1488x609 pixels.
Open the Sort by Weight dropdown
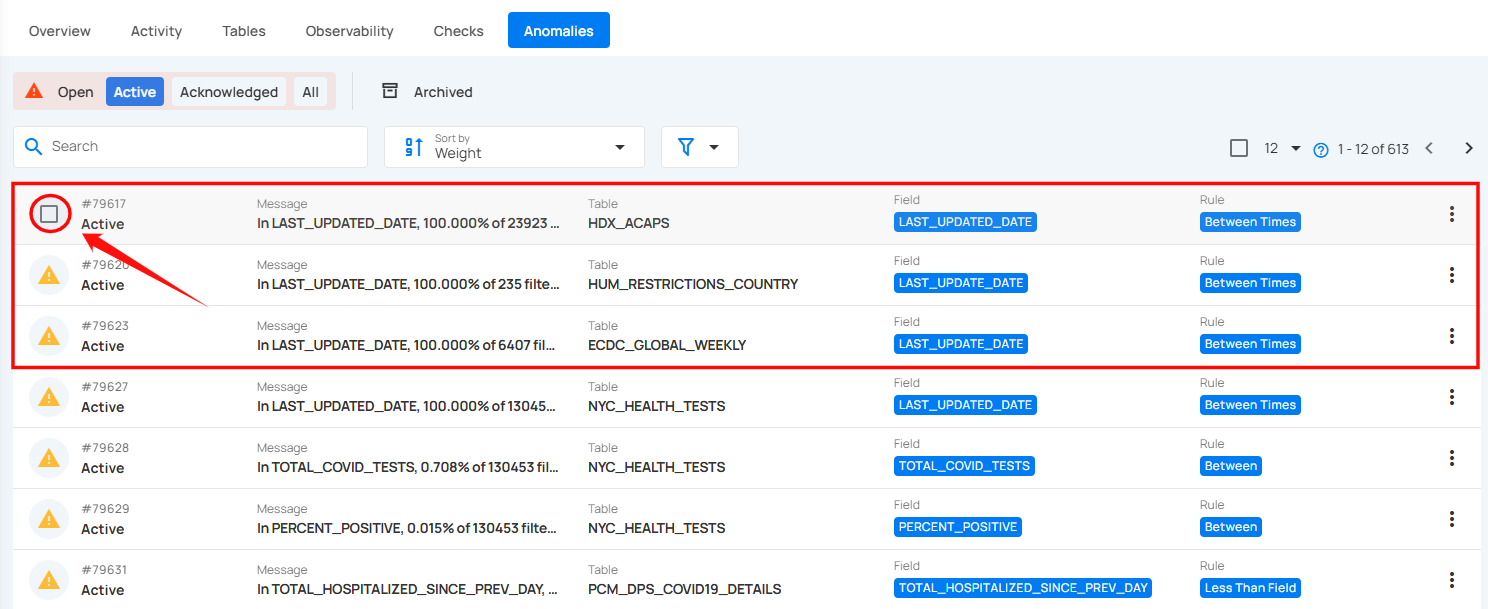pos(514,147)
